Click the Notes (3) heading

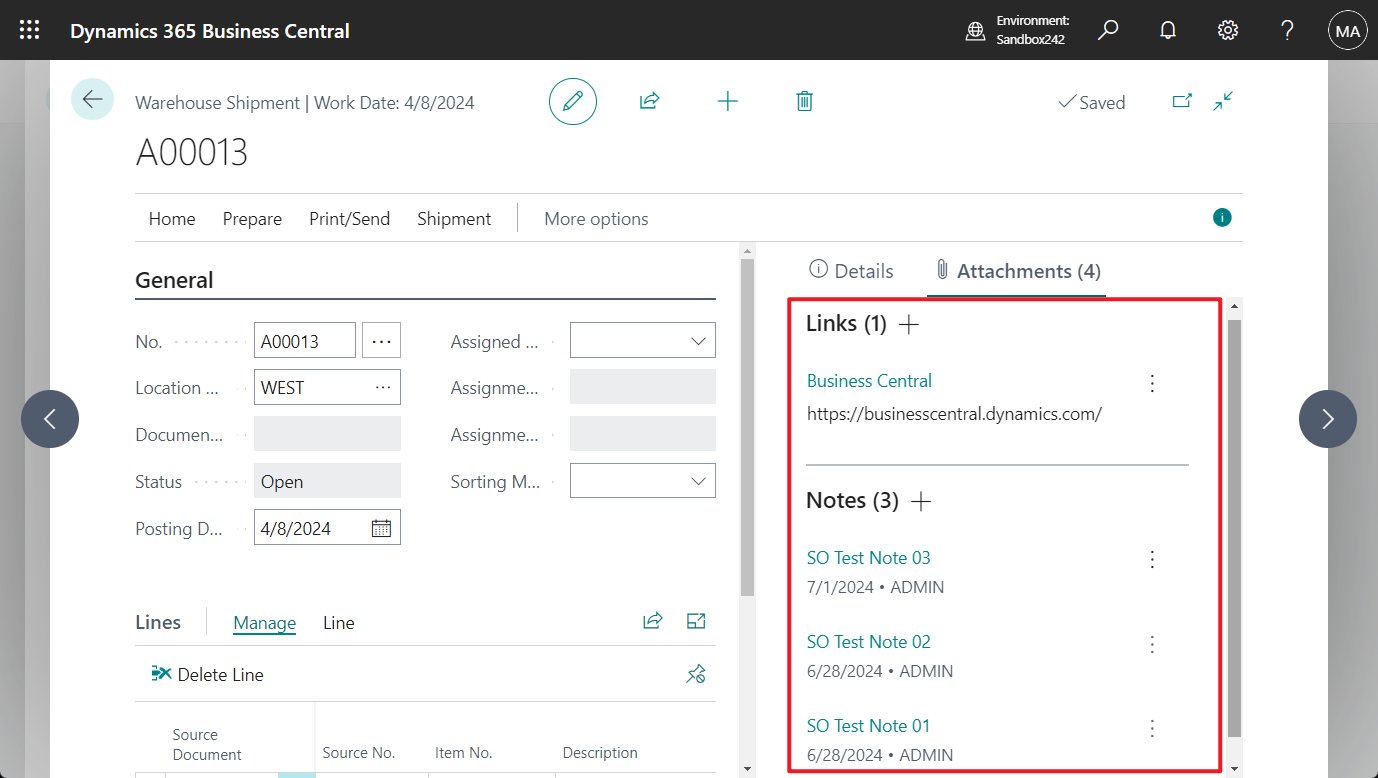pos(852,501)
